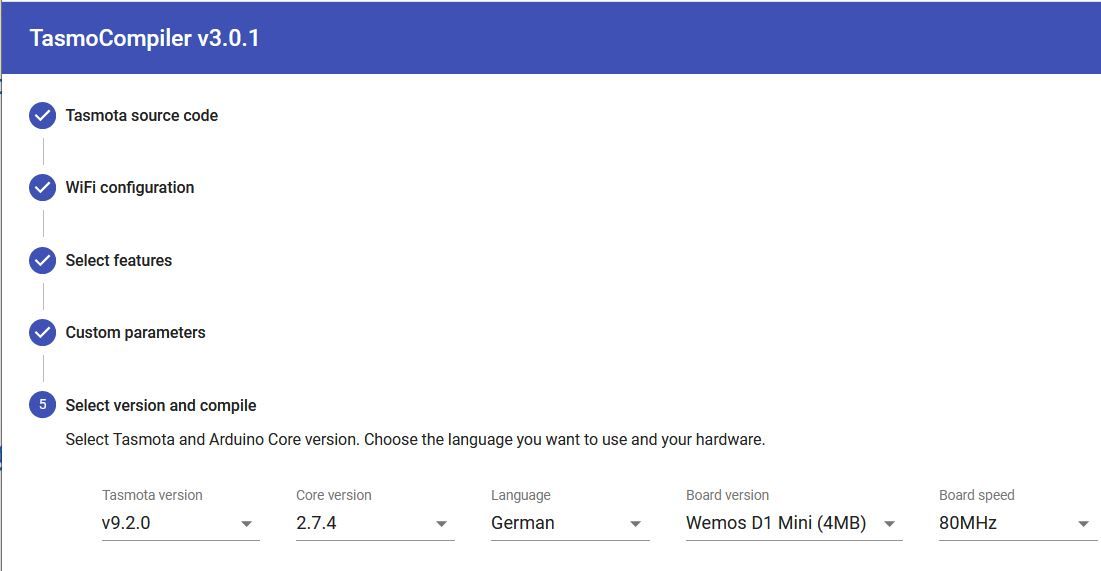The image size is (1101, 571).
Task: Open the Board version dropdown Wemos D1 Mini
Action: [793, 523]
